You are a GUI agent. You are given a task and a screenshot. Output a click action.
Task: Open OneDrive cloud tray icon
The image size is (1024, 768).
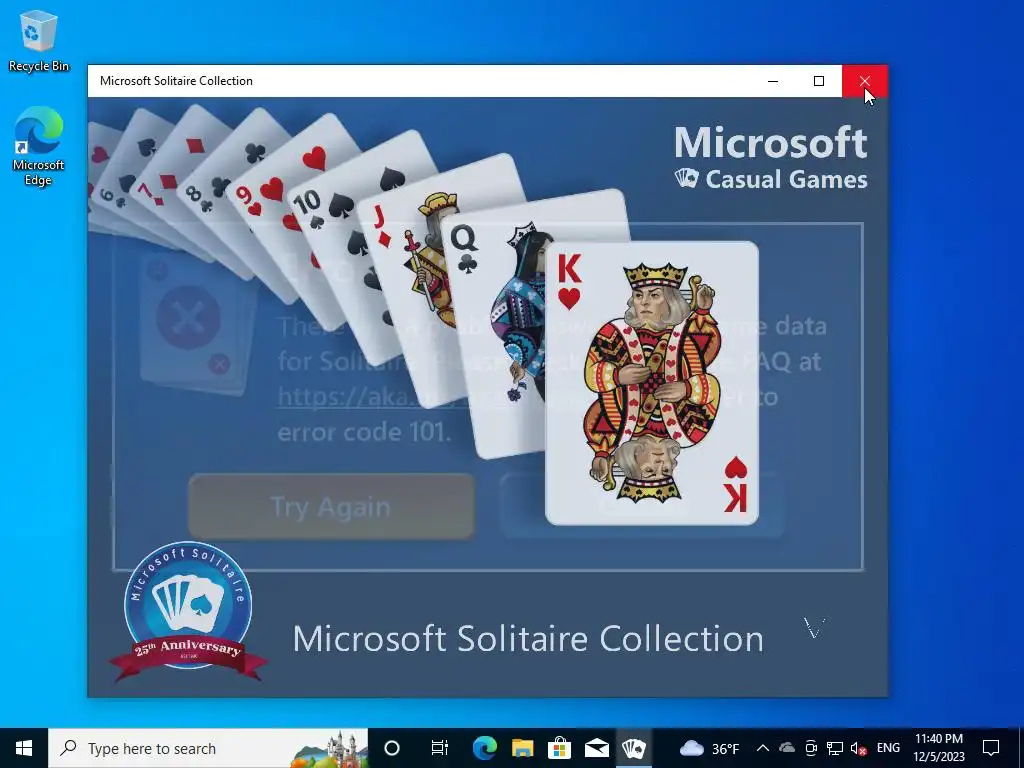click(787, 748)
